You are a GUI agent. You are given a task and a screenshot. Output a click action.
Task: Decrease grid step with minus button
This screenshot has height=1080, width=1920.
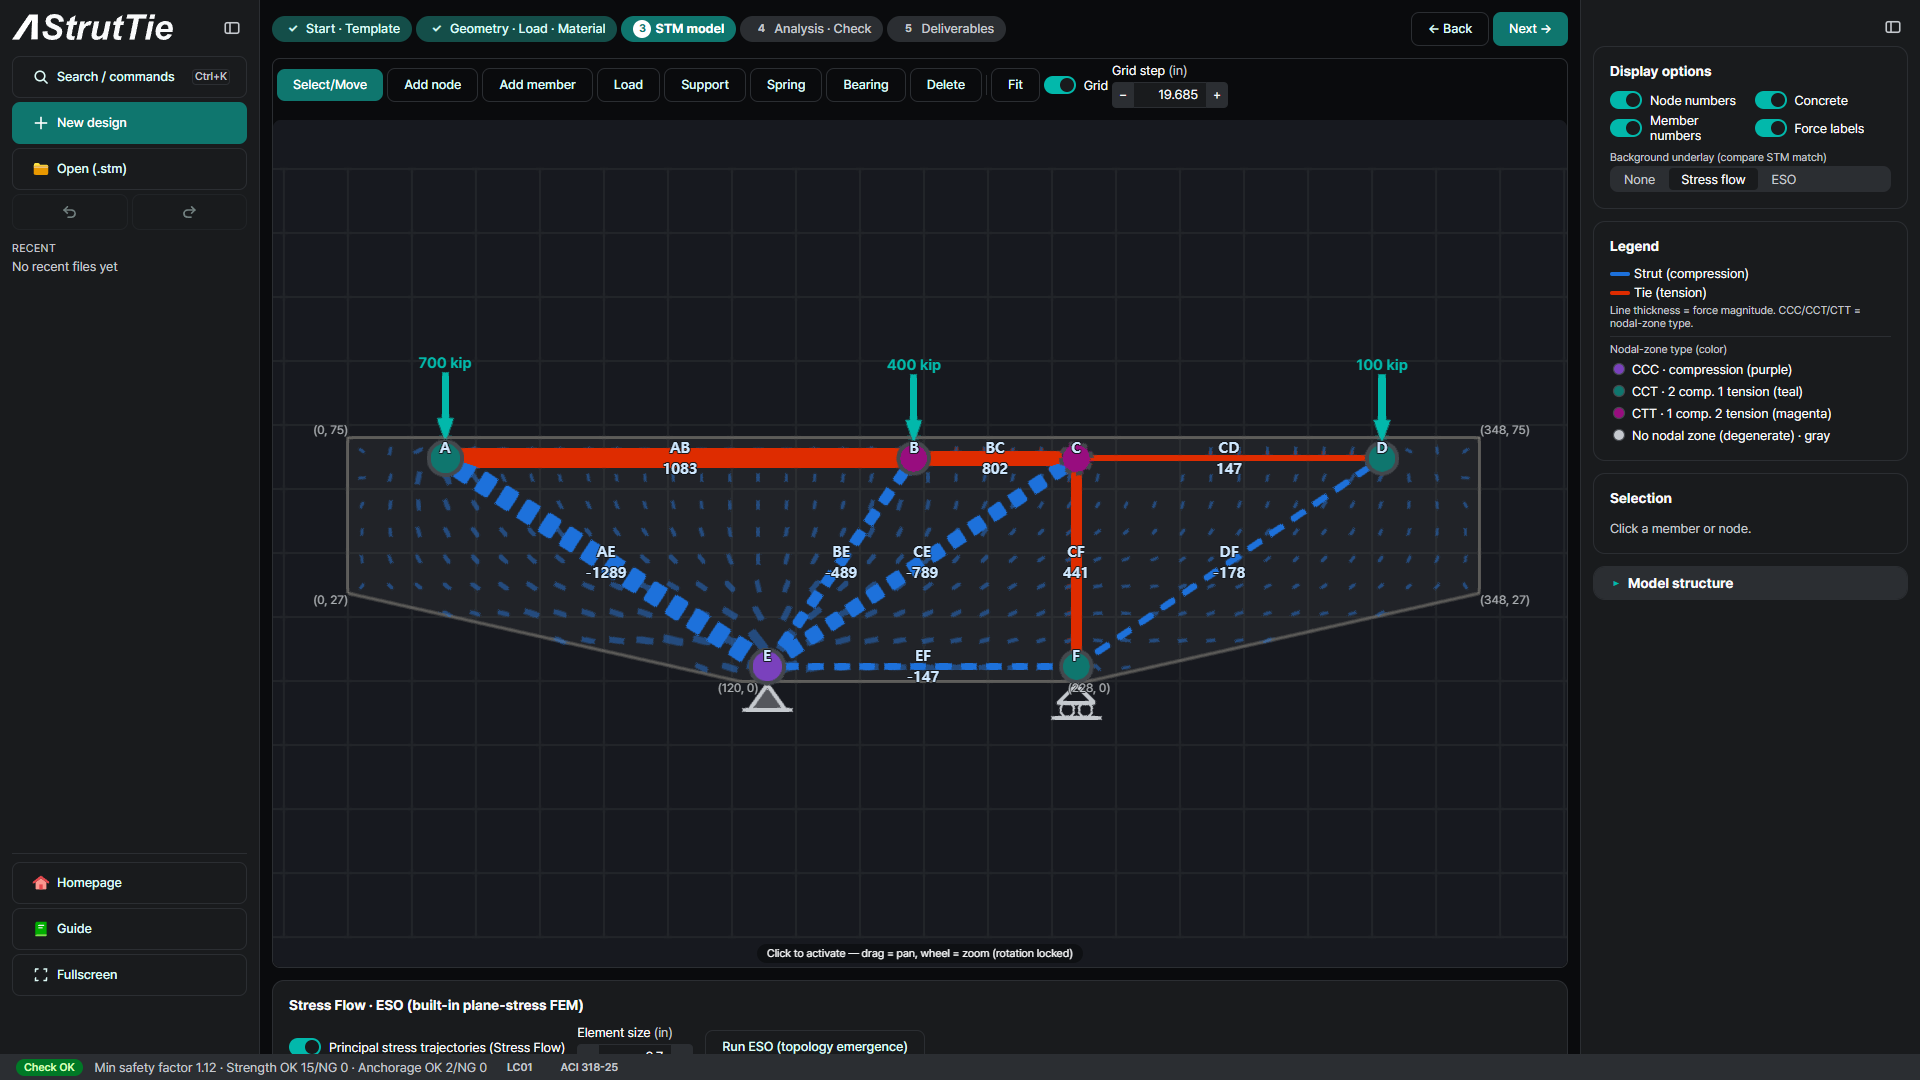pos(1123,95)
